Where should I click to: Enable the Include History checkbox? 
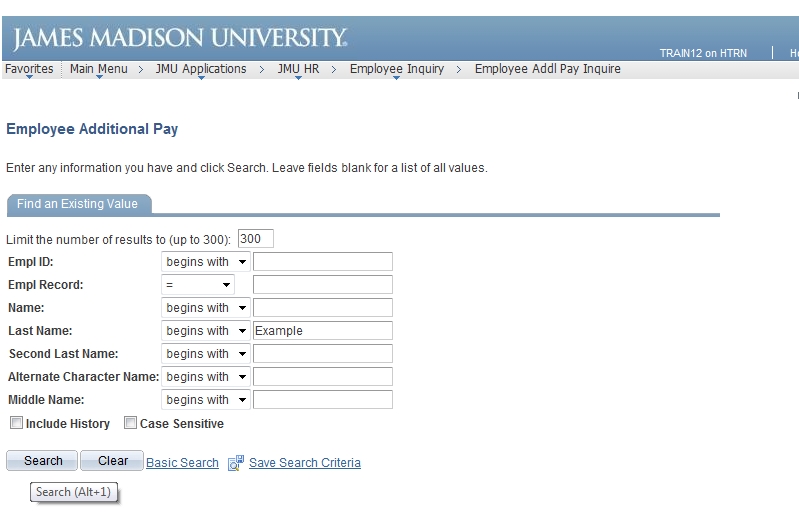coord(16,423)
